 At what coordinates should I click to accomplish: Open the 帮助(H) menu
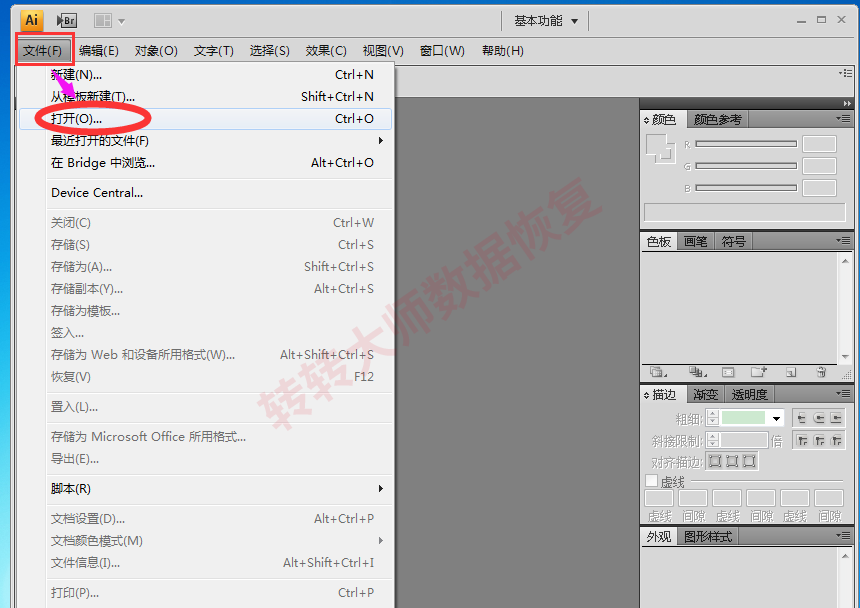coord(502,51)
